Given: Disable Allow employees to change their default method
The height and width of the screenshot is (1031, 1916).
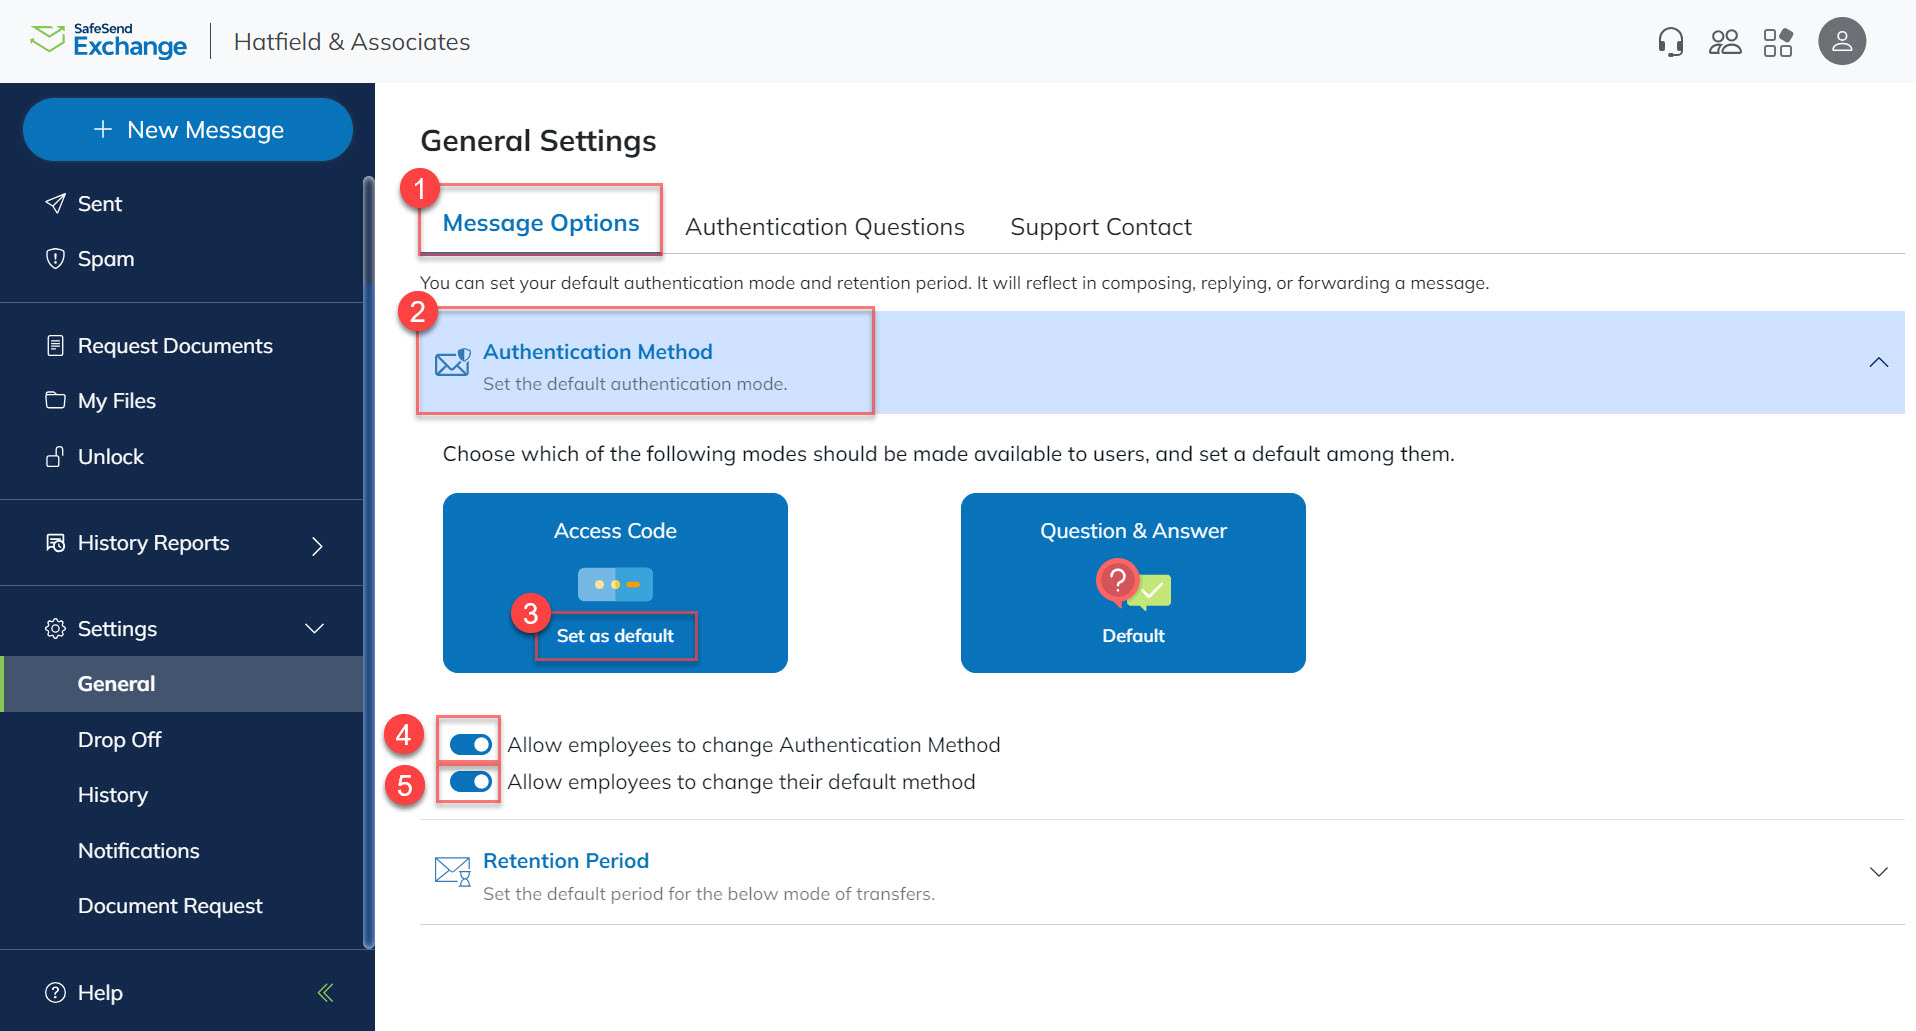Looking at the screenshot, I should 469,781.
